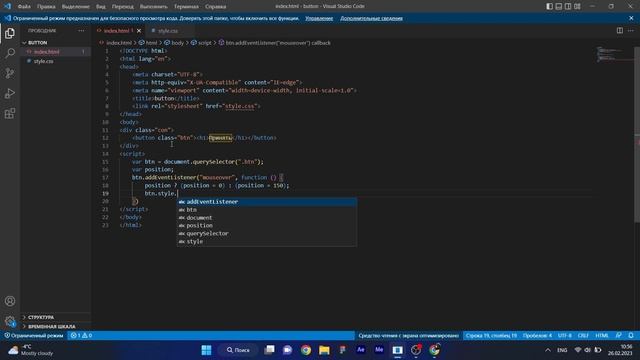Open the Выполнить menu
Viewport: 640px width, 360px height.
coord(153,7)
